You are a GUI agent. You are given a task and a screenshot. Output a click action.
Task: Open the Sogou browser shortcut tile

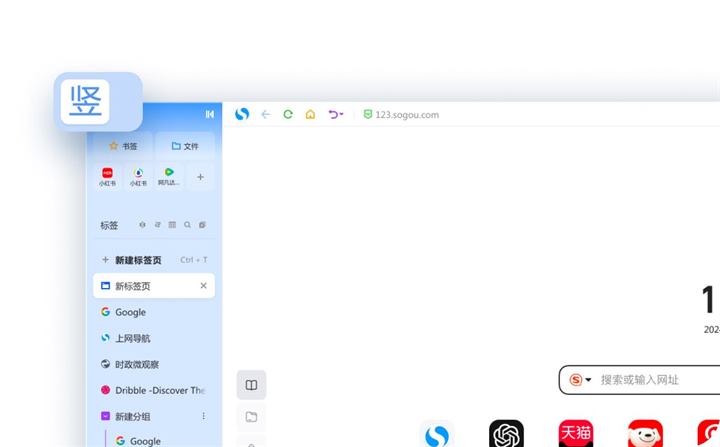(437, 433)
